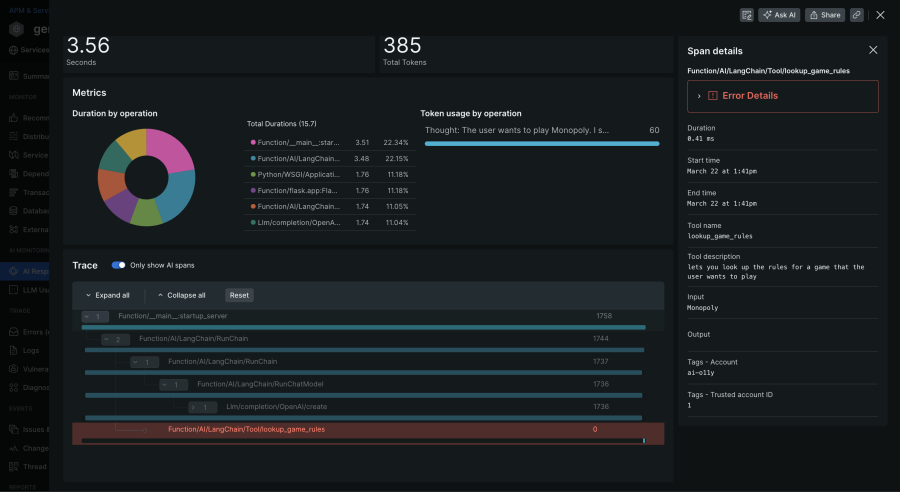Viewport: 900px width, 492px height.
Task: Click Collapse all in trace toolbar
Action: (181, 295)
